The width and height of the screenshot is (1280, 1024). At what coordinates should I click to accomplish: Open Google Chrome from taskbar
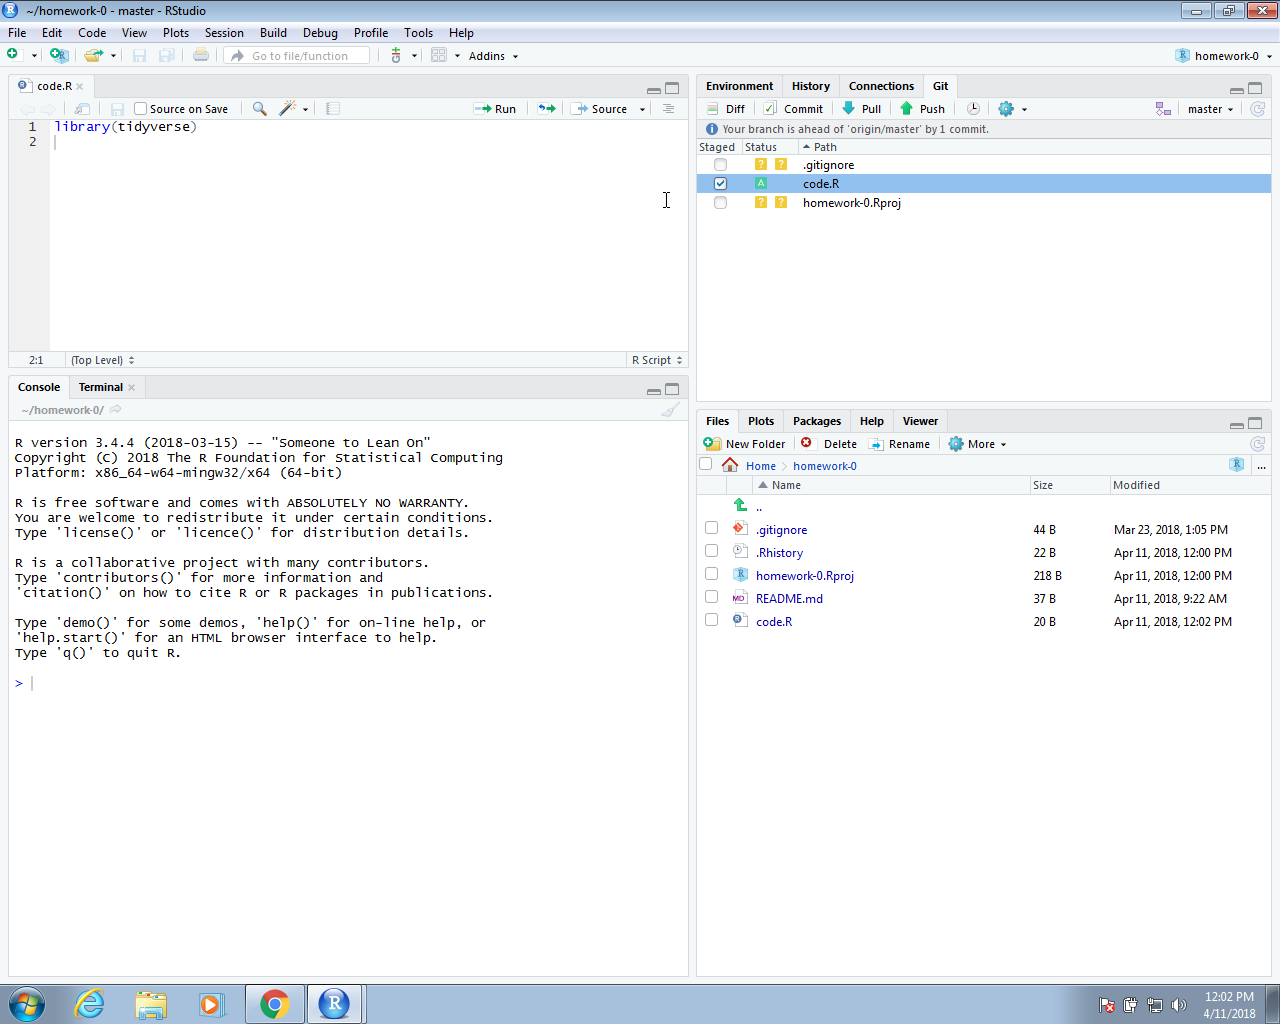click(x=275, y=1003)
